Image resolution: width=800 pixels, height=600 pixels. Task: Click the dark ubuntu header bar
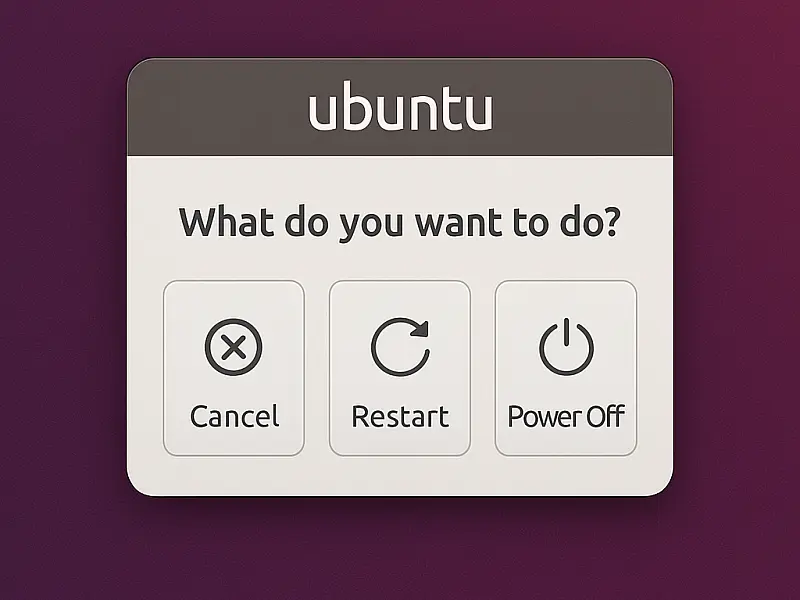coord(400,107)
